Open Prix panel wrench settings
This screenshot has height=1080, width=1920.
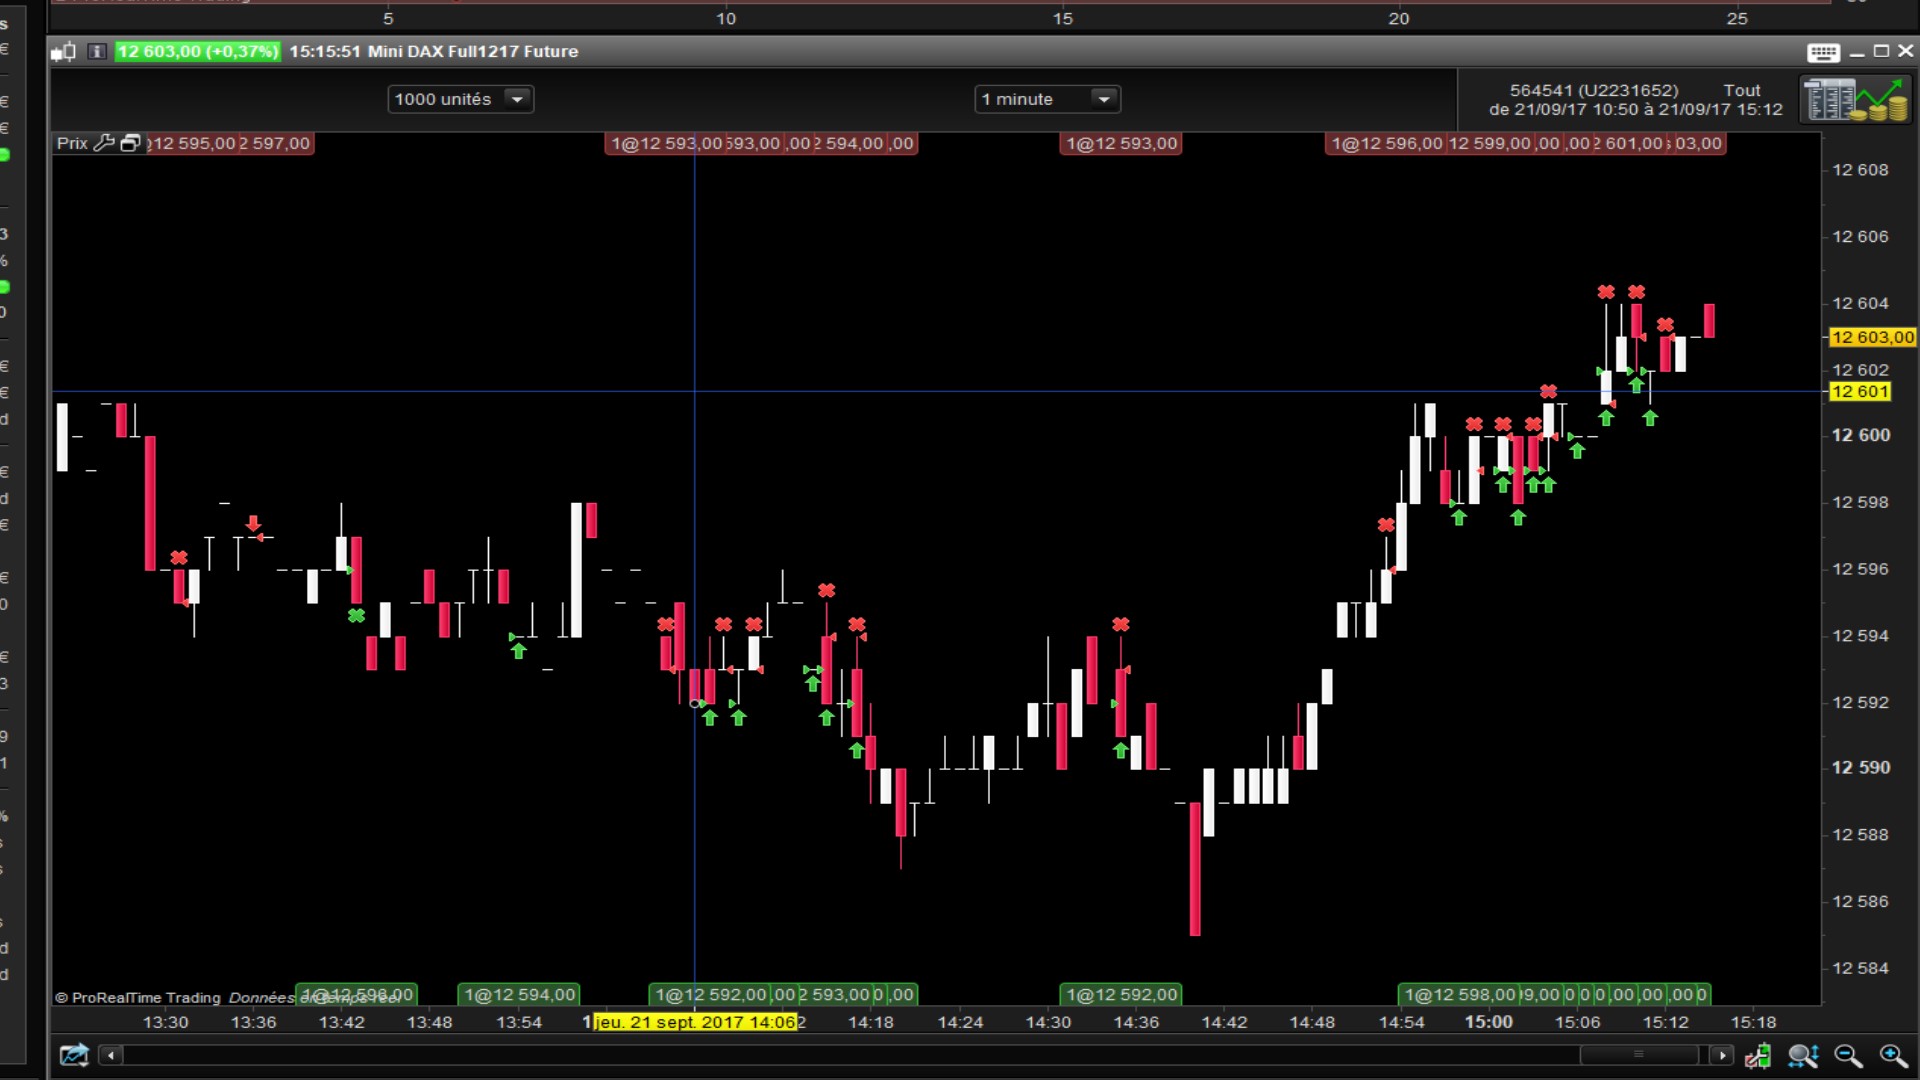coord(104,143)
